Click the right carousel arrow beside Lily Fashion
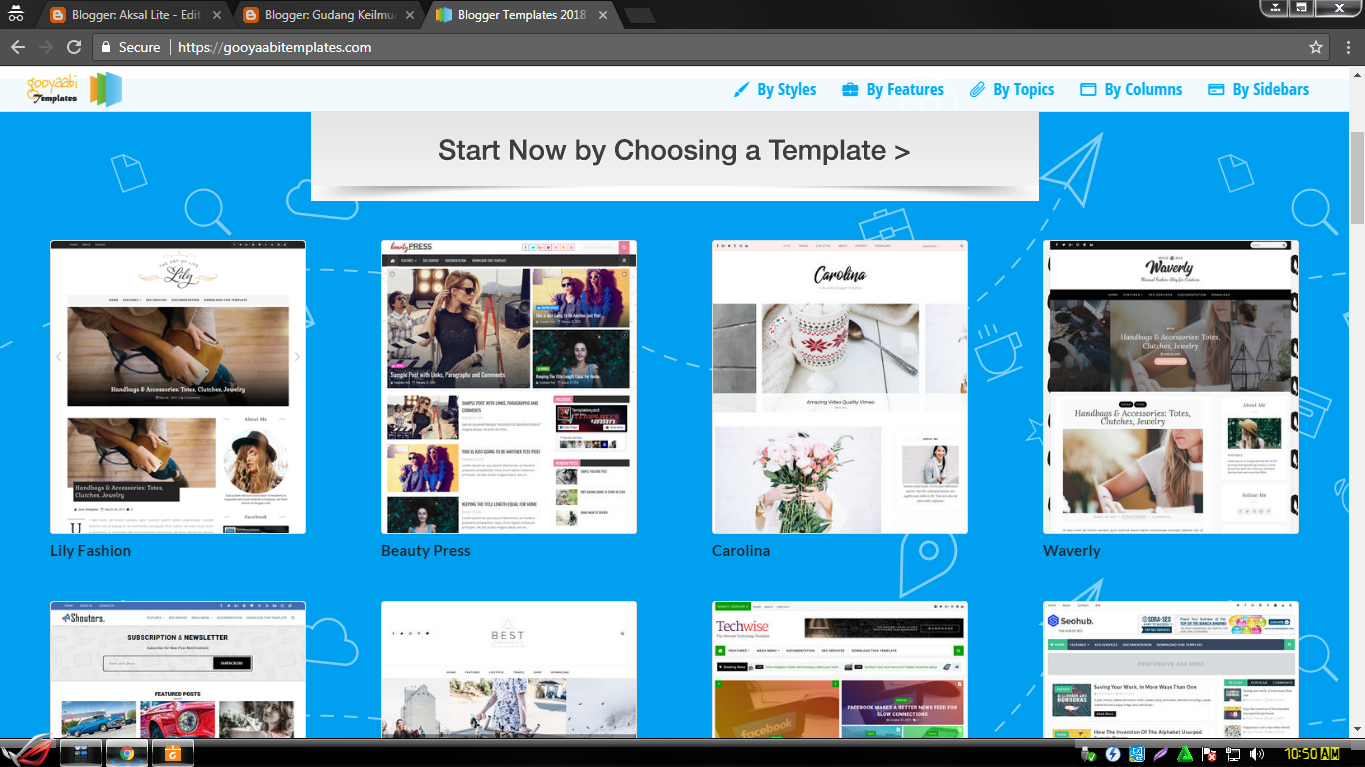Viewport: 1365px width, 767px height. click(x=297, y=355)
